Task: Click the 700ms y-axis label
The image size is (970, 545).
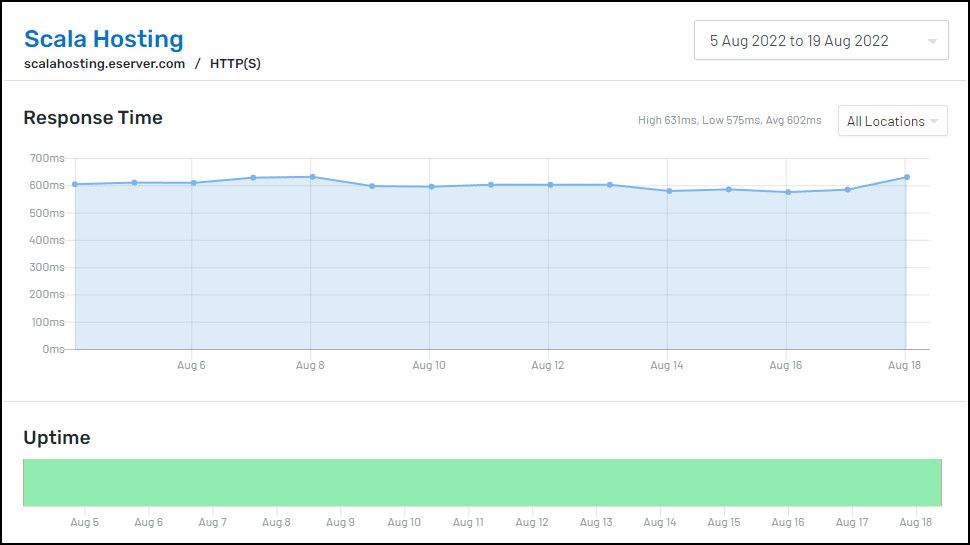Action: click(x=47, y=158)
